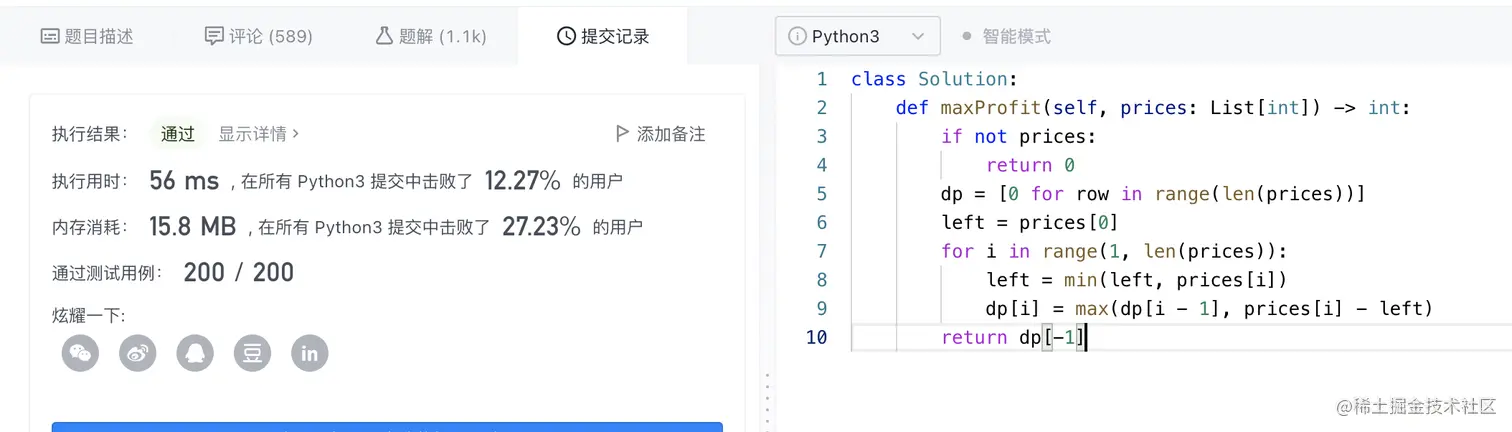Open the 题解 (1.1k) tab

(x=431, y=36)
